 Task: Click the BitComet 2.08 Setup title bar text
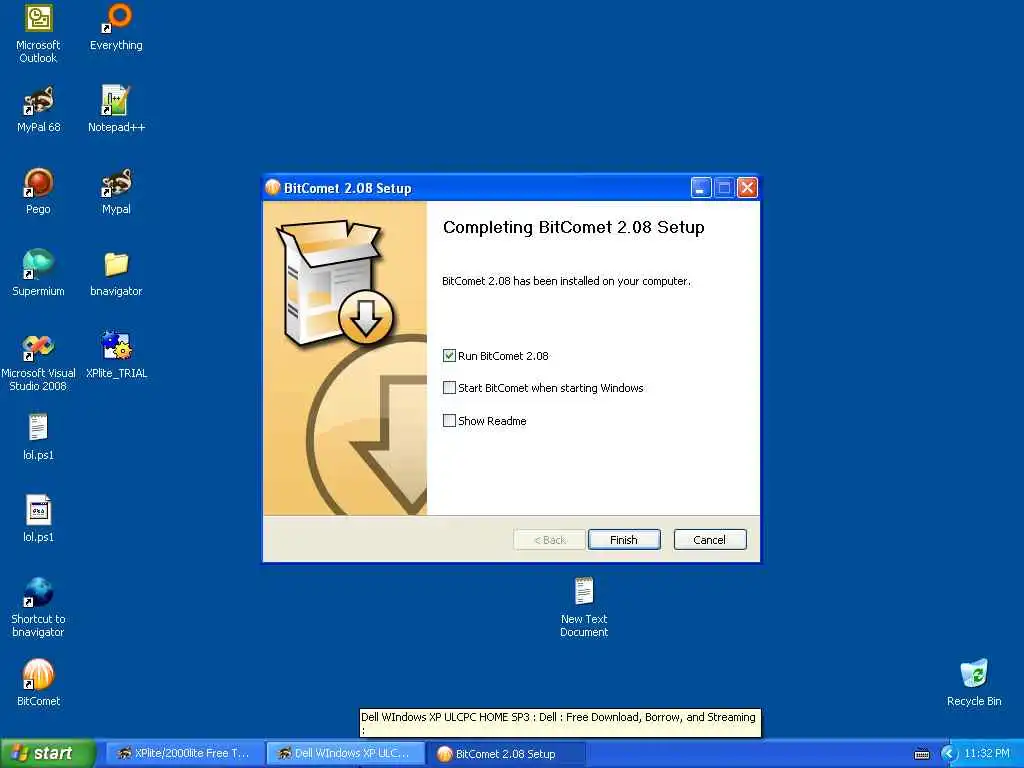[347, 188]
